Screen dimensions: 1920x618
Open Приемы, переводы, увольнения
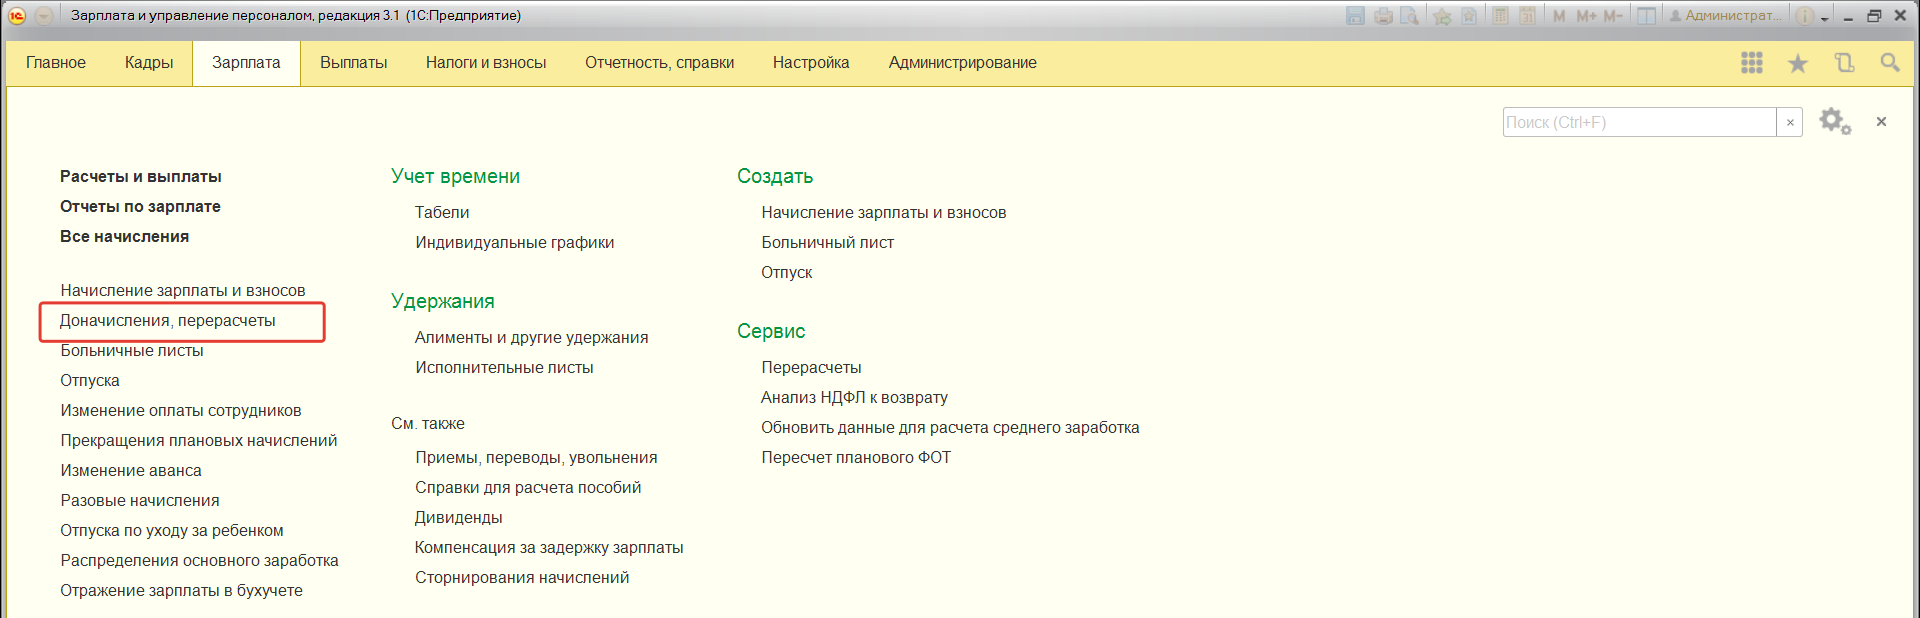point(536,457)
